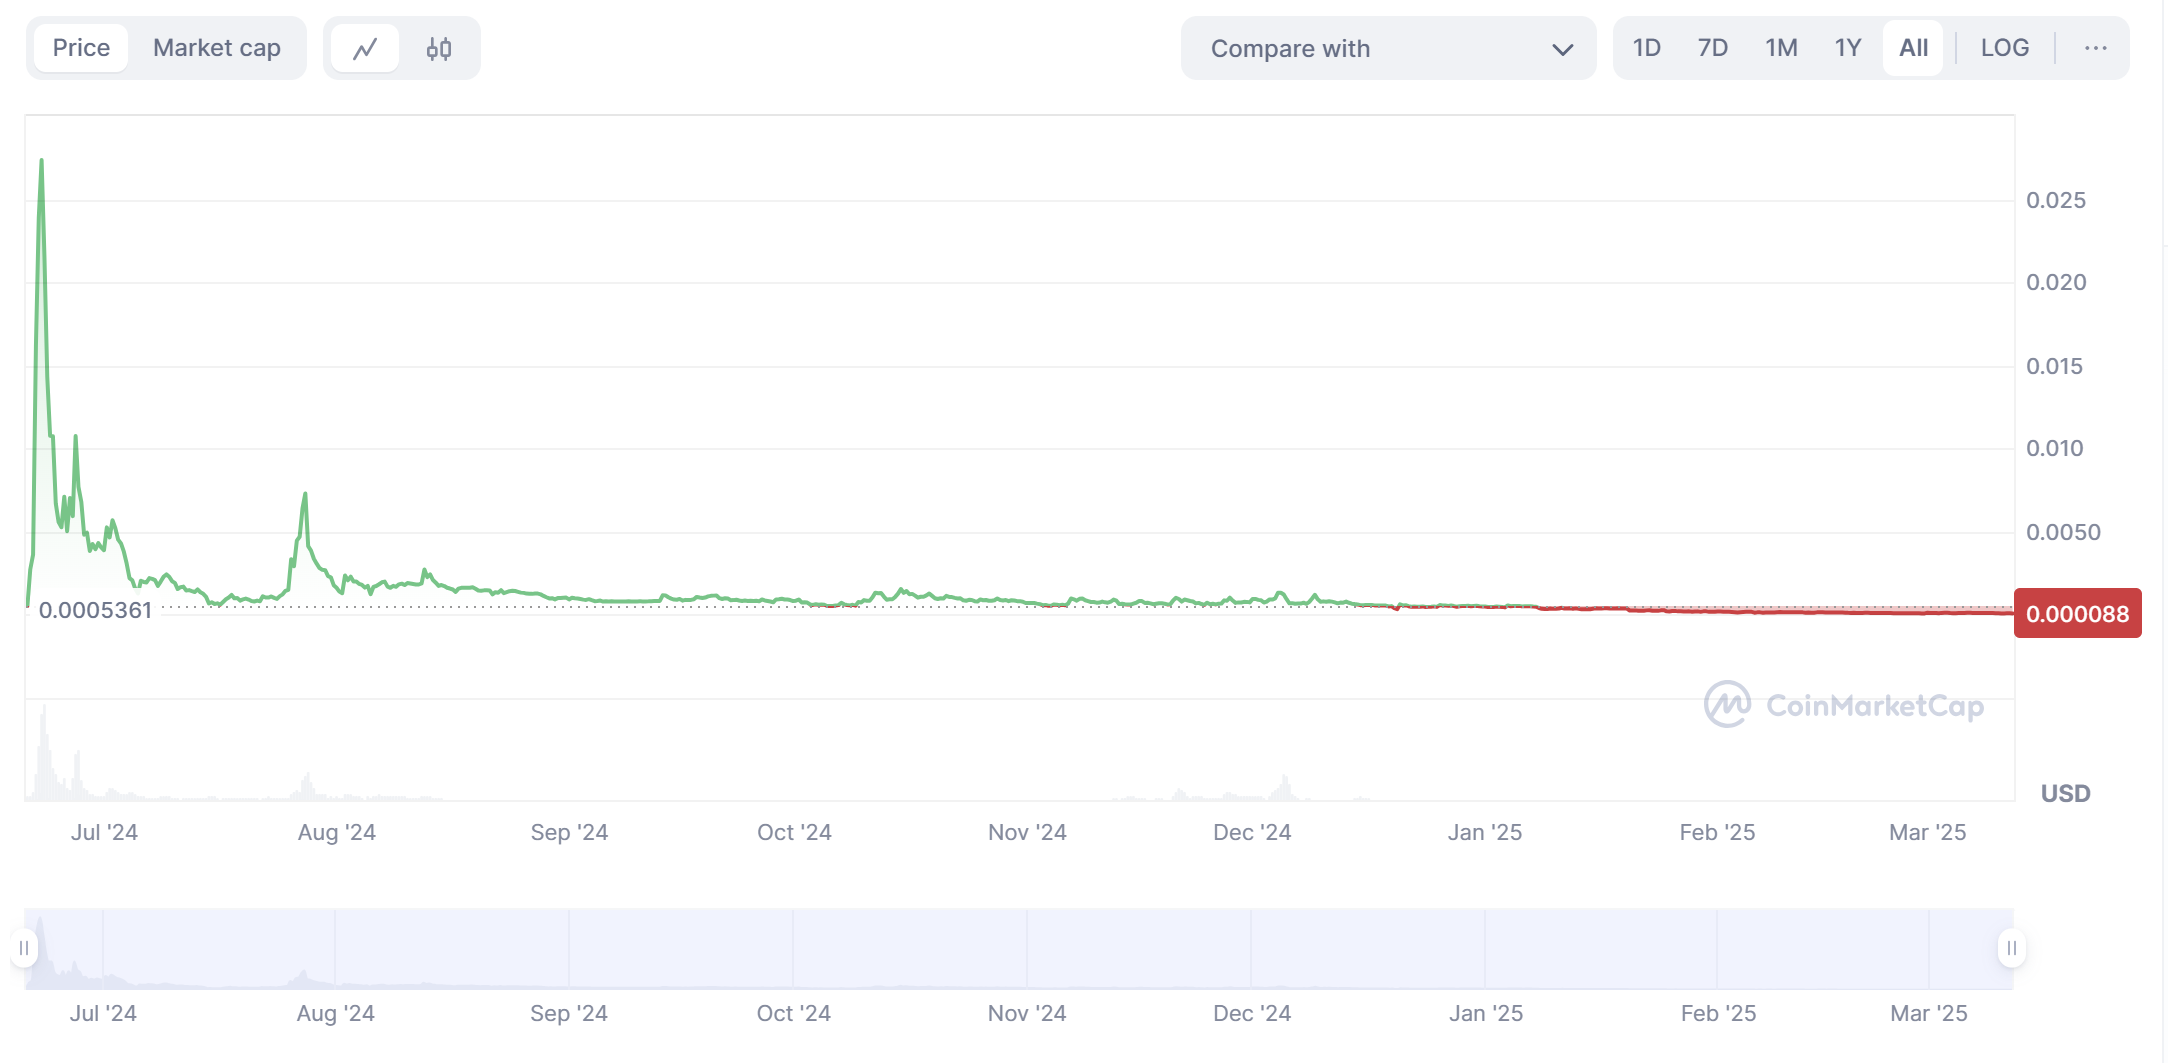Screen dimensions: 2168x1063
Task: Click the right range slider handle
Action: click(x=2011, y=948)
